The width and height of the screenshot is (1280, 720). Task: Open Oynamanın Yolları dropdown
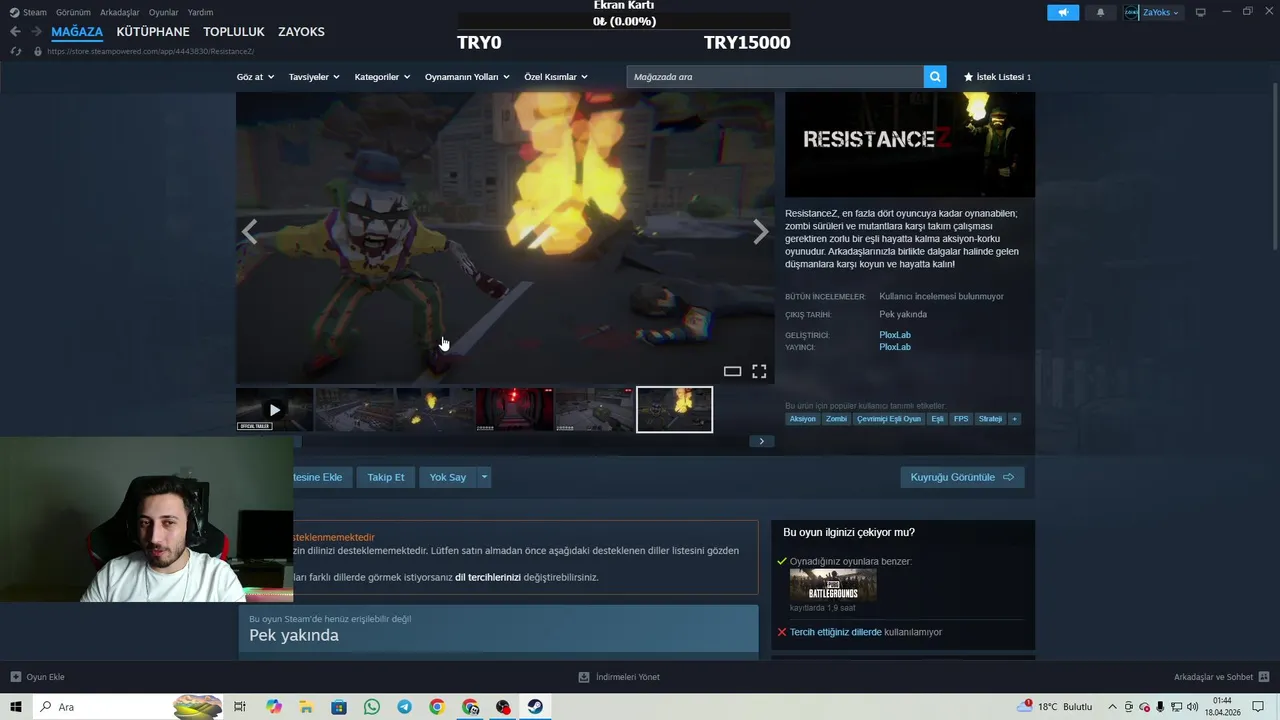coord(467,77)
